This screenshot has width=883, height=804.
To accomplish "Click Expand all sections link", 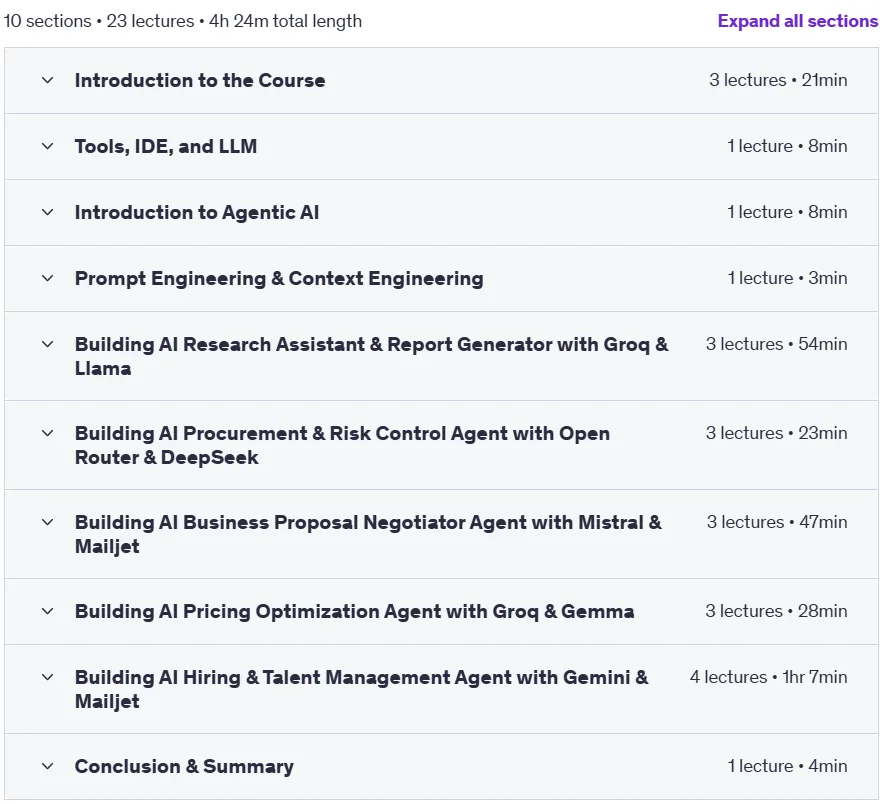I will pyautogui.click(x=797, y=21).
